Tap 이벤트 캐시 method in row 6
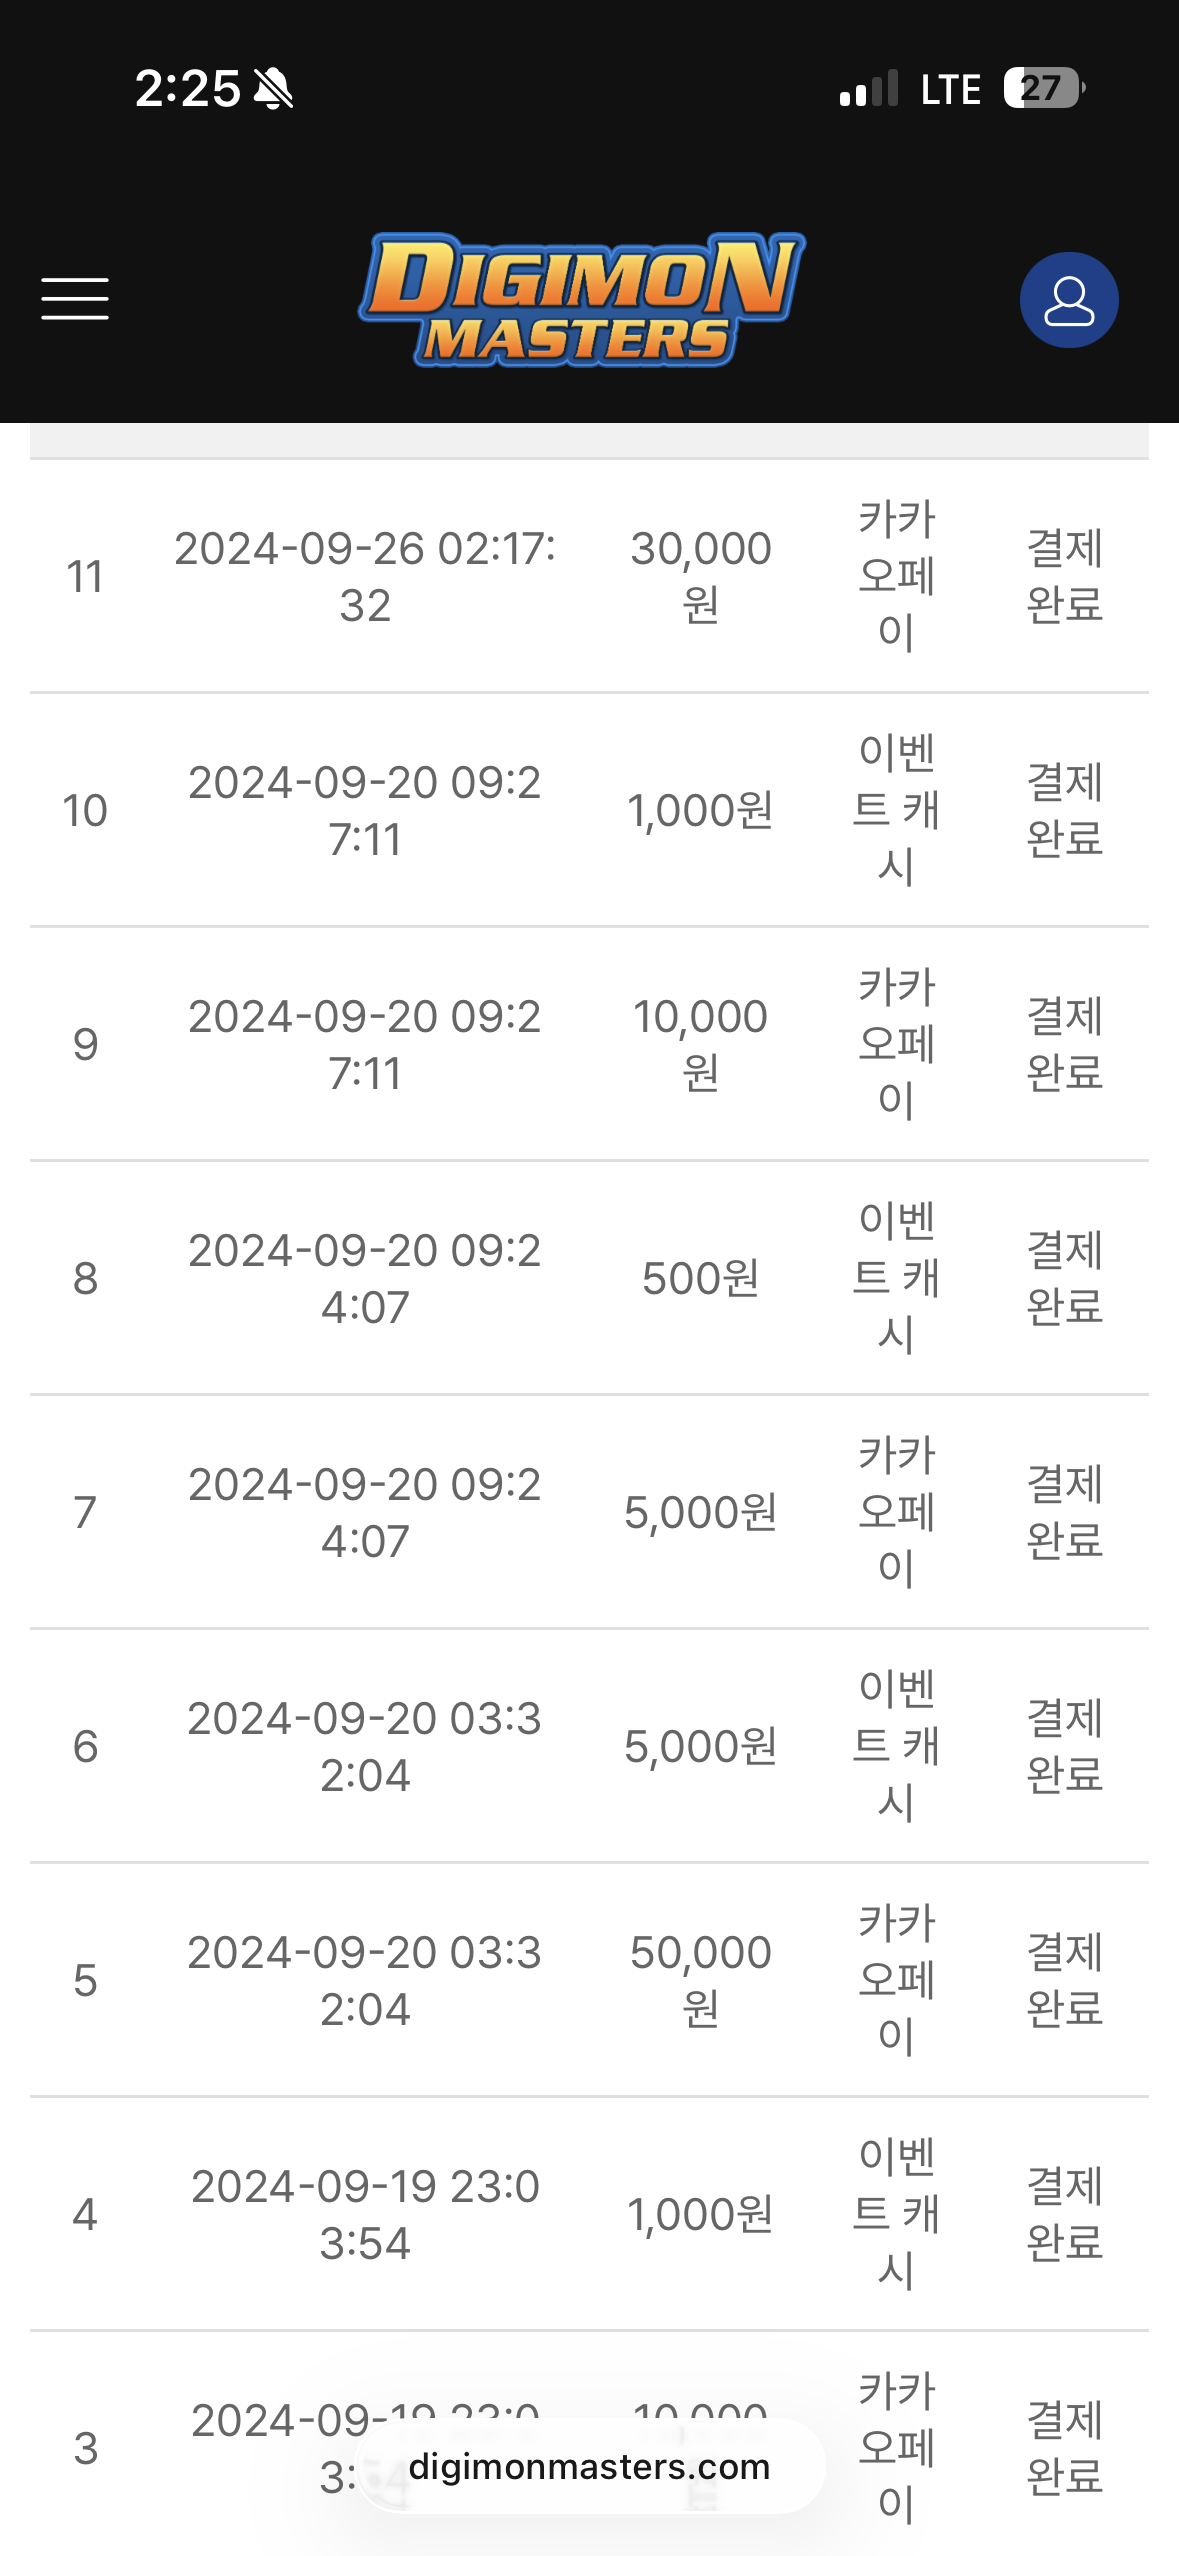The image size is (1179, 2556). pos(896,1746)
